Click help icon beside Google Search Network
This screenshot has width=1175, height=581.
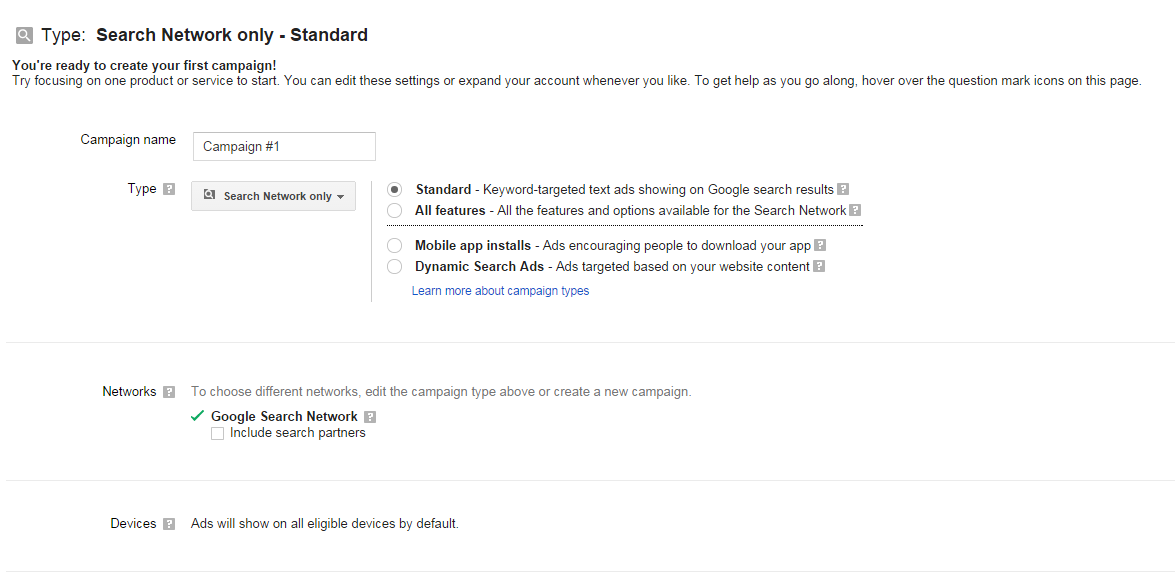370,417
